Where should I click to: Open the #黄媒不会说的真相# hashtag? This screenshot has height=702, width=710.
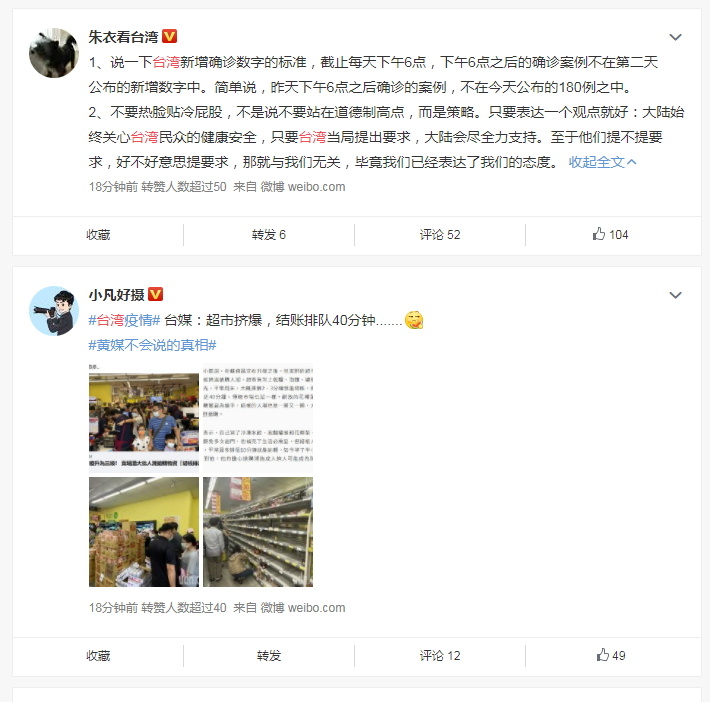tap(152, 345)
